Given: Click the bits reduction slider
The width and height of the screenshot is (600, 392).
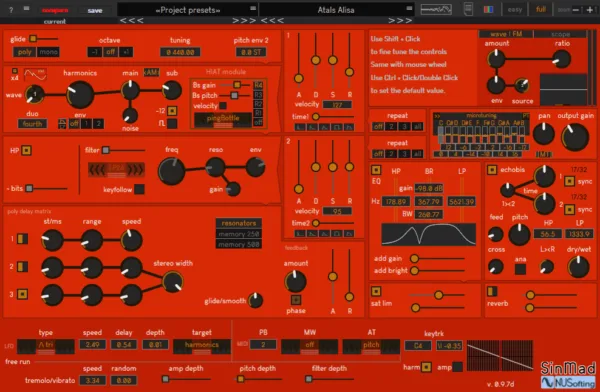Looking at the screenshot, I should tap(46, 188).
